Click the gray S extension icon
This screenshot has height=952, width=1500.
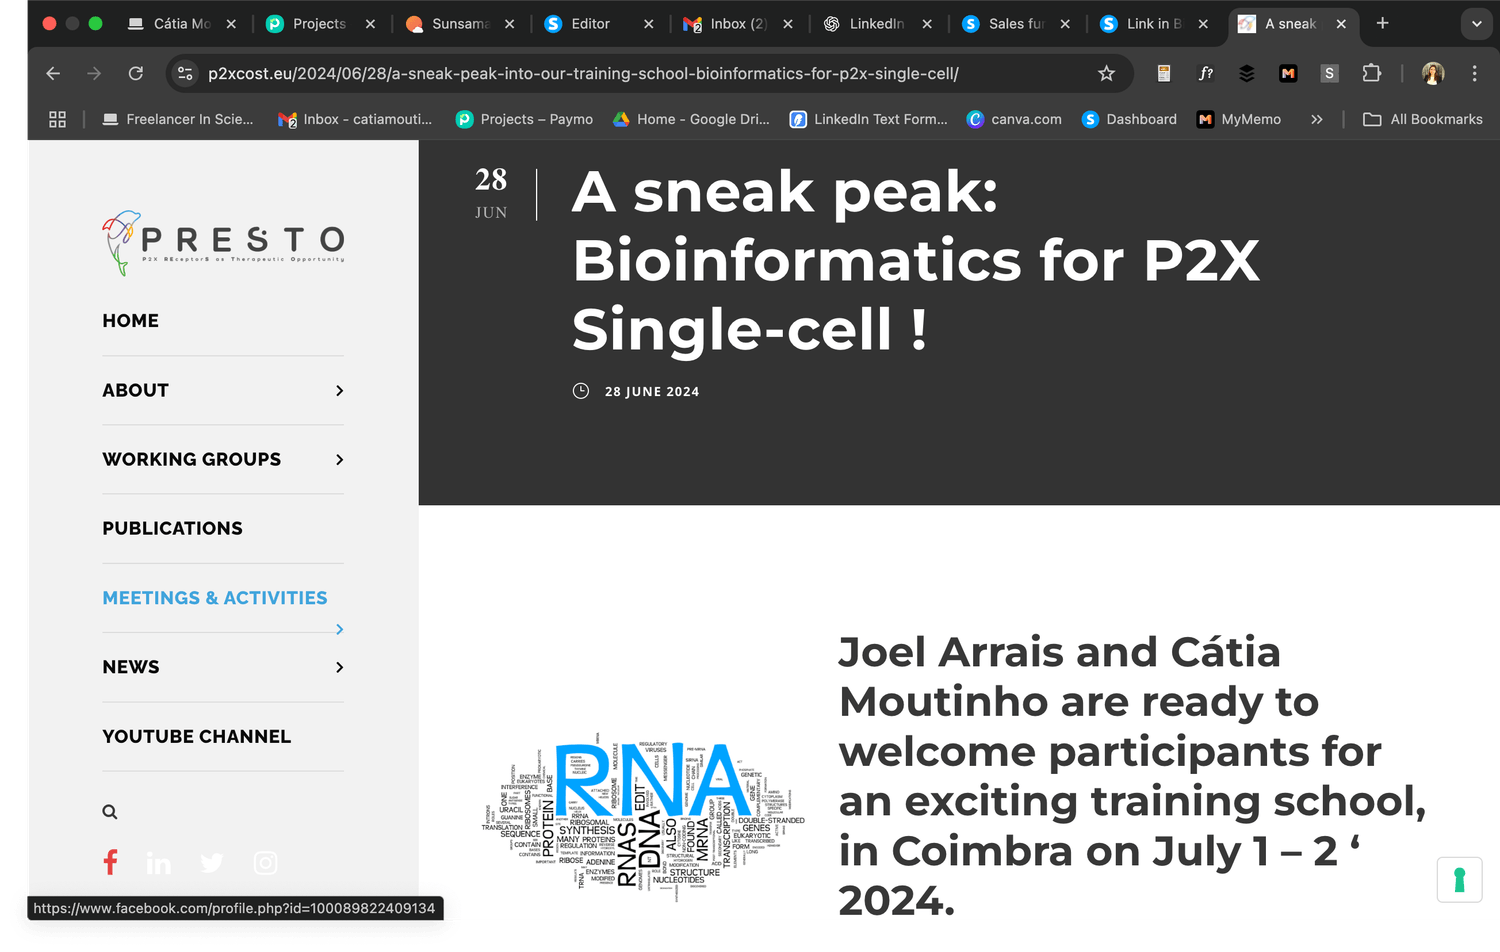tap(1329, 73)
